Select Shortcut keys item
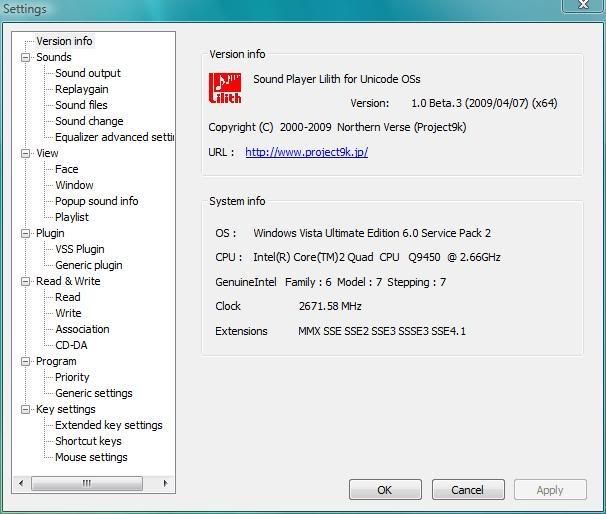 pyautogui.click(x=88, y=441)
